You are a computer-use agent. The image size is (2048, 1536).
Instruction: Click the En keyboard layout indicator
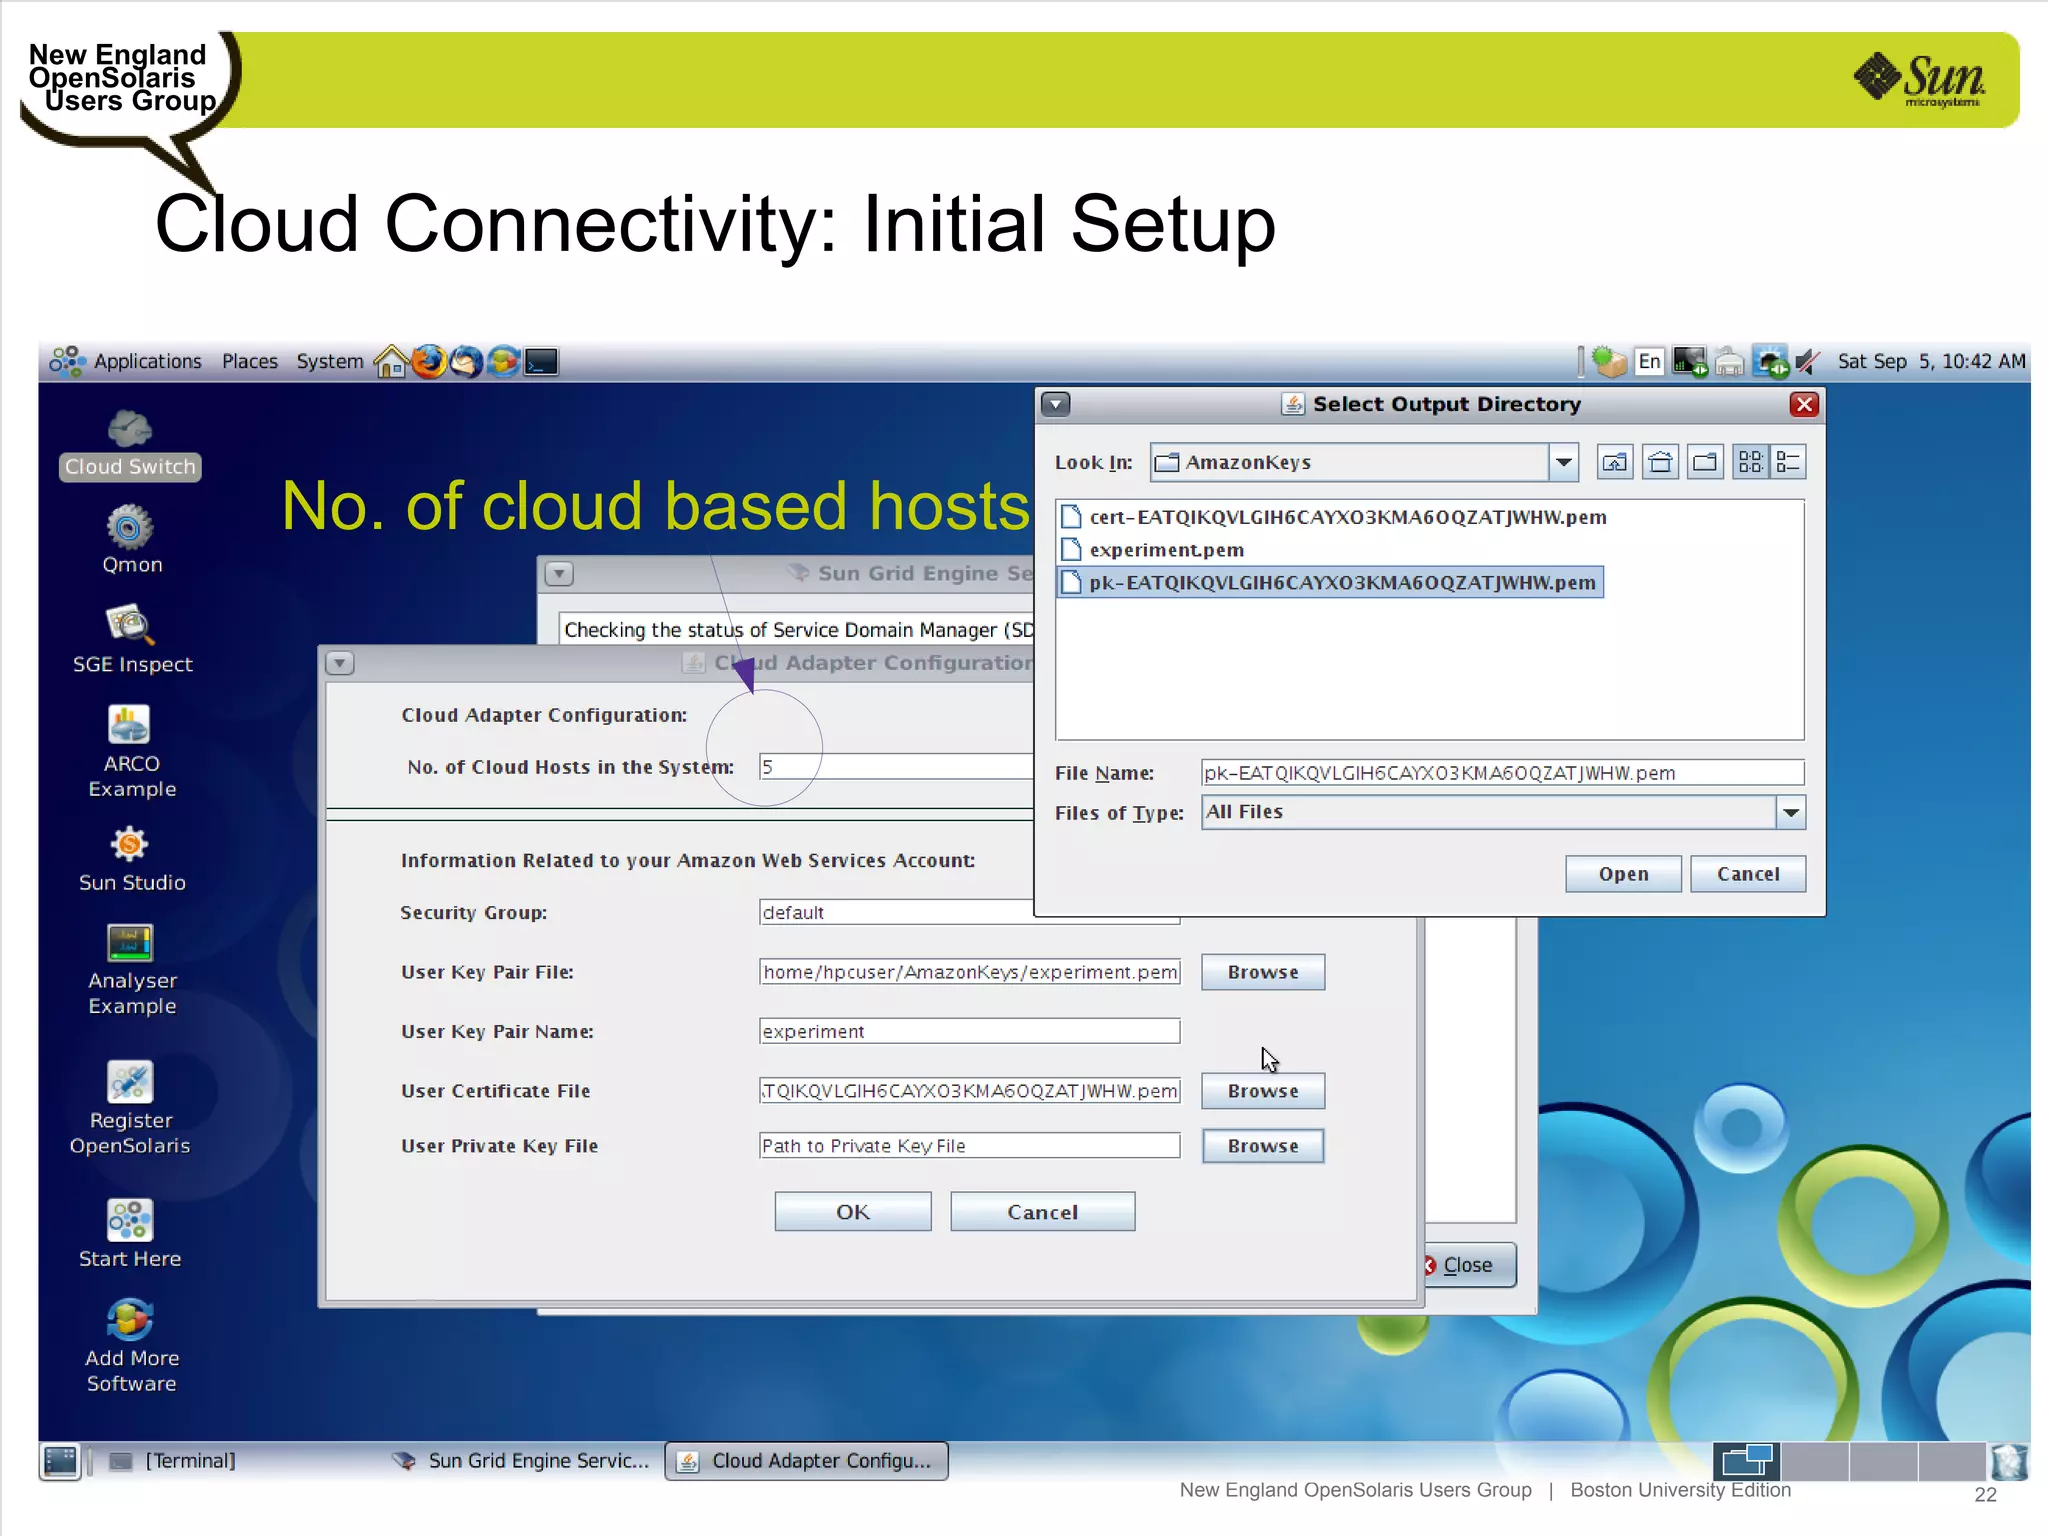1650,361
